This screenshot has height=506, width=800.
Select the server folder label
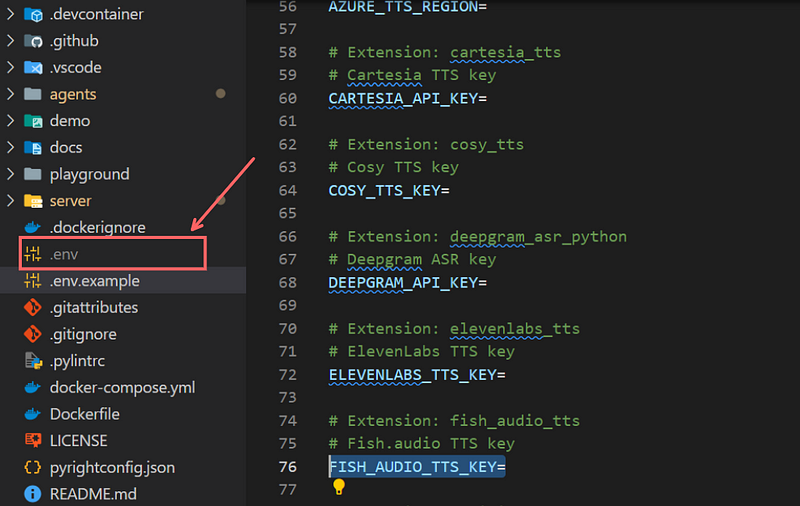click(x=70, y=201)
